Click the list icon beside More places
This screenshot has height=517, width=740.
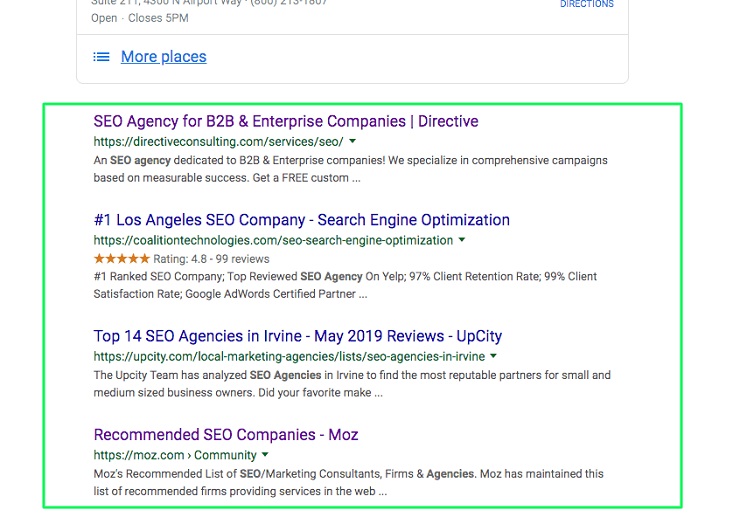(x=101, y=57)
